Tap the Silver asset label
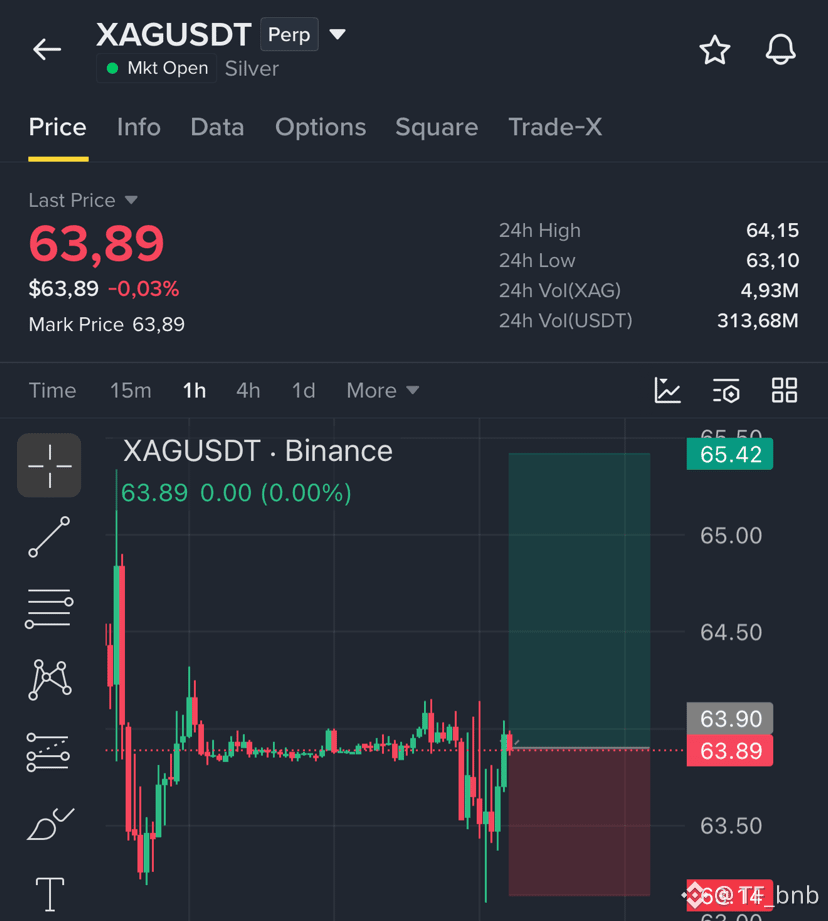828x921 pixels. [x=252, y=69]
